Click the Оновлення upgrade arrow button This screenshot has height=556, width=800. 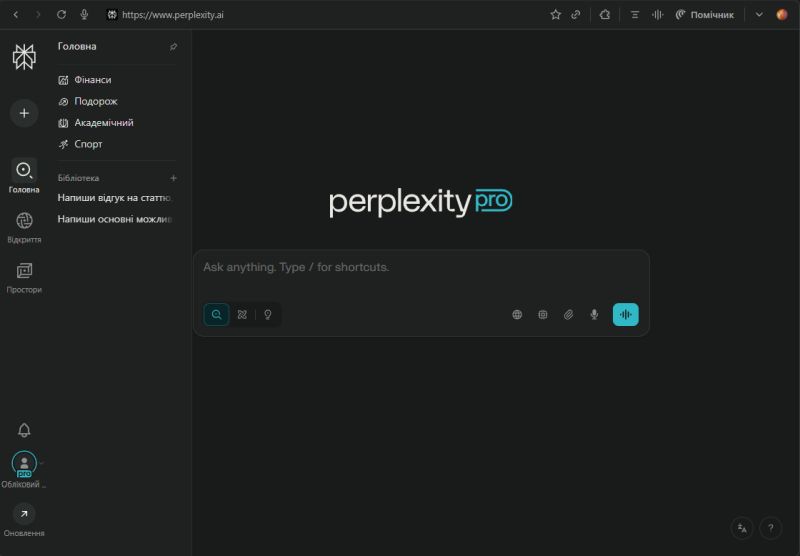(24, 514)
